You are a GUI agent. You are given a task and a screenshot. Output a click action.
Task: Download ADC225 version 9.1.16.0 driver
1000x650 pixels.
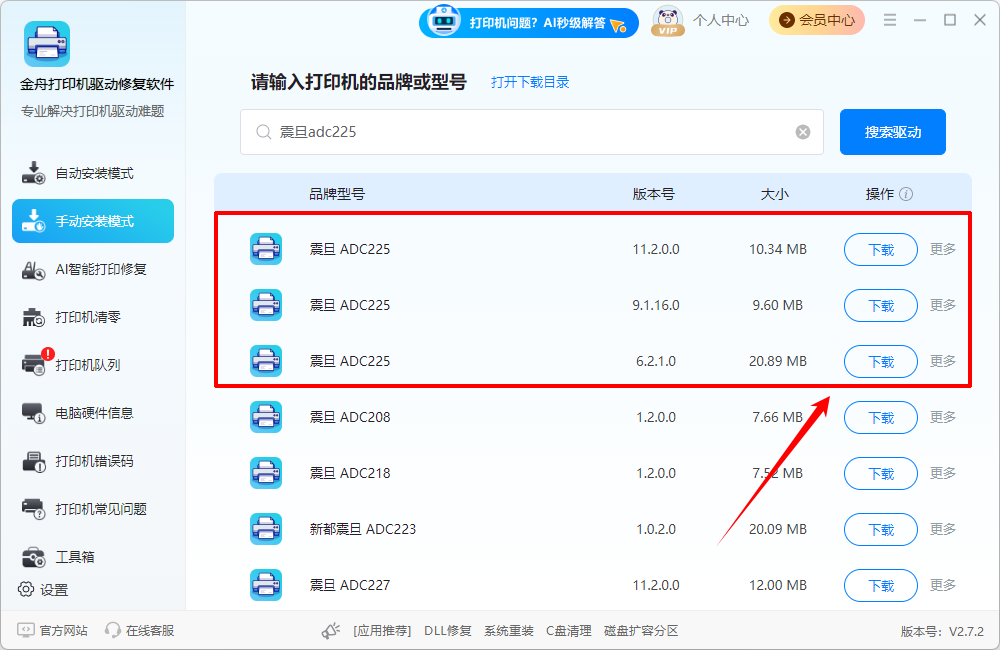point(881,306)
